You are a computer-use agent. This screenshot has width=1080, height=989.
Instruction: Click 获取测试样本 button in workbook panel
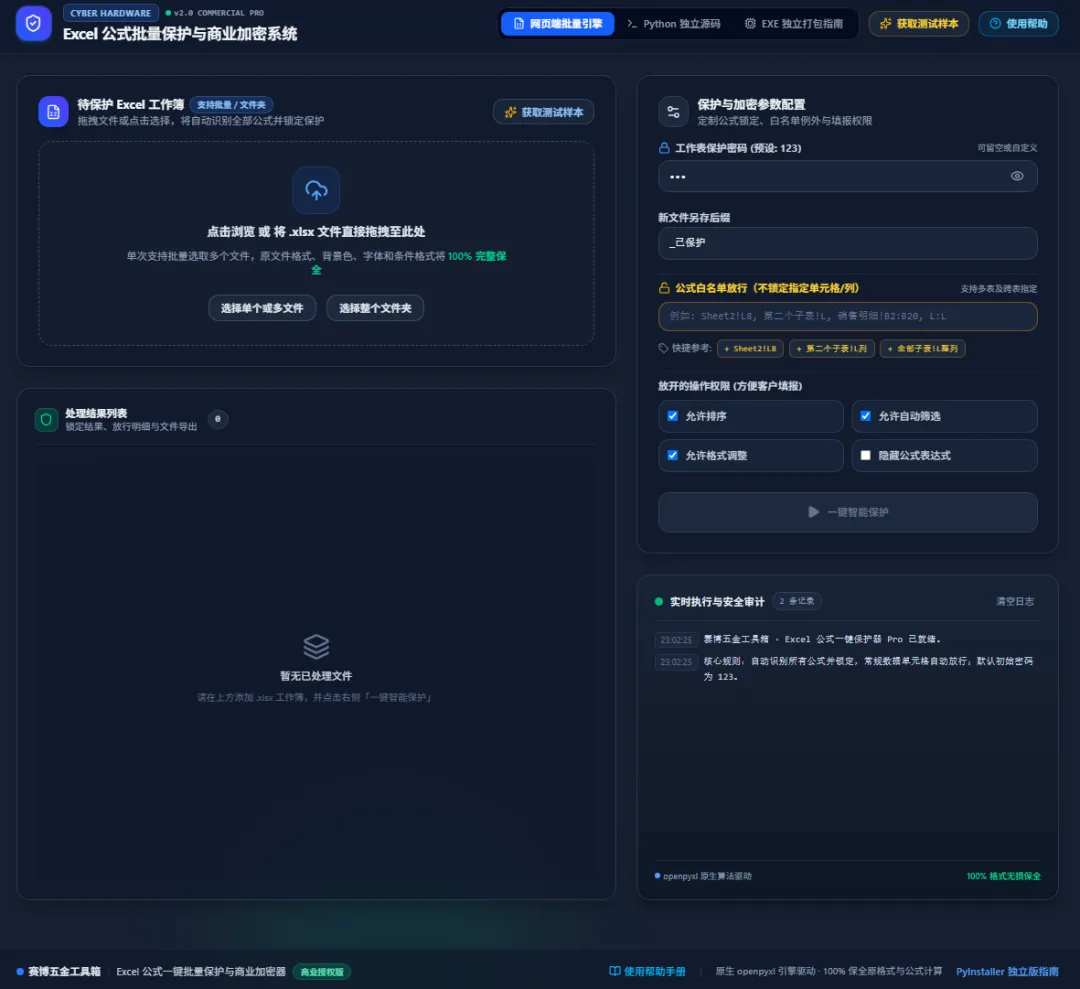coord(543,112)
